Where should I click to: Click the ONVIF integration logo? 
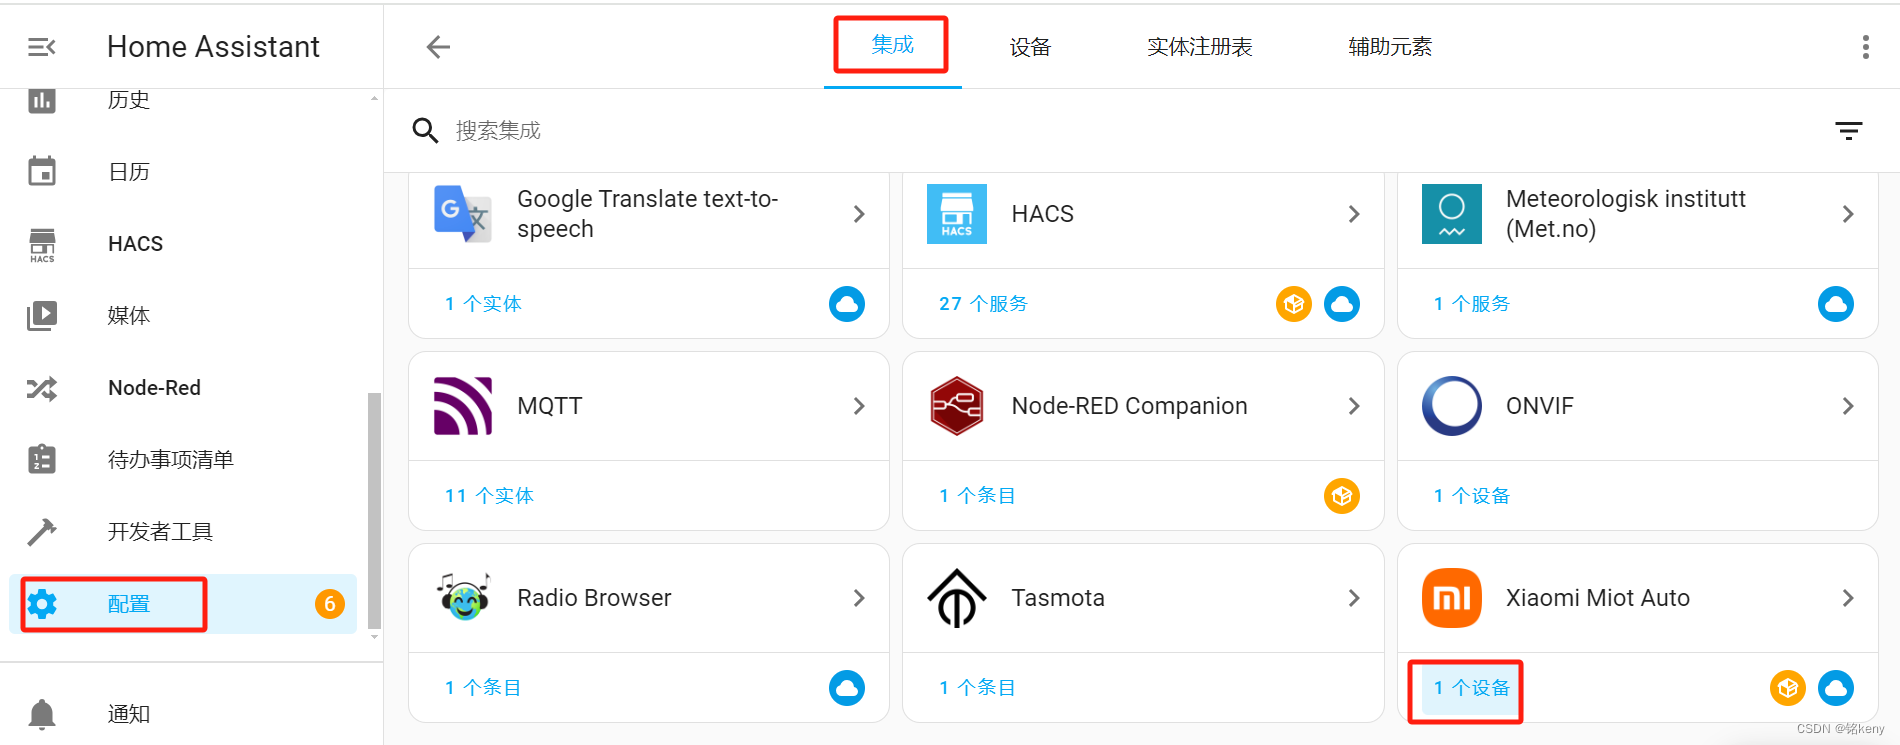click(x=1451, y=406)
